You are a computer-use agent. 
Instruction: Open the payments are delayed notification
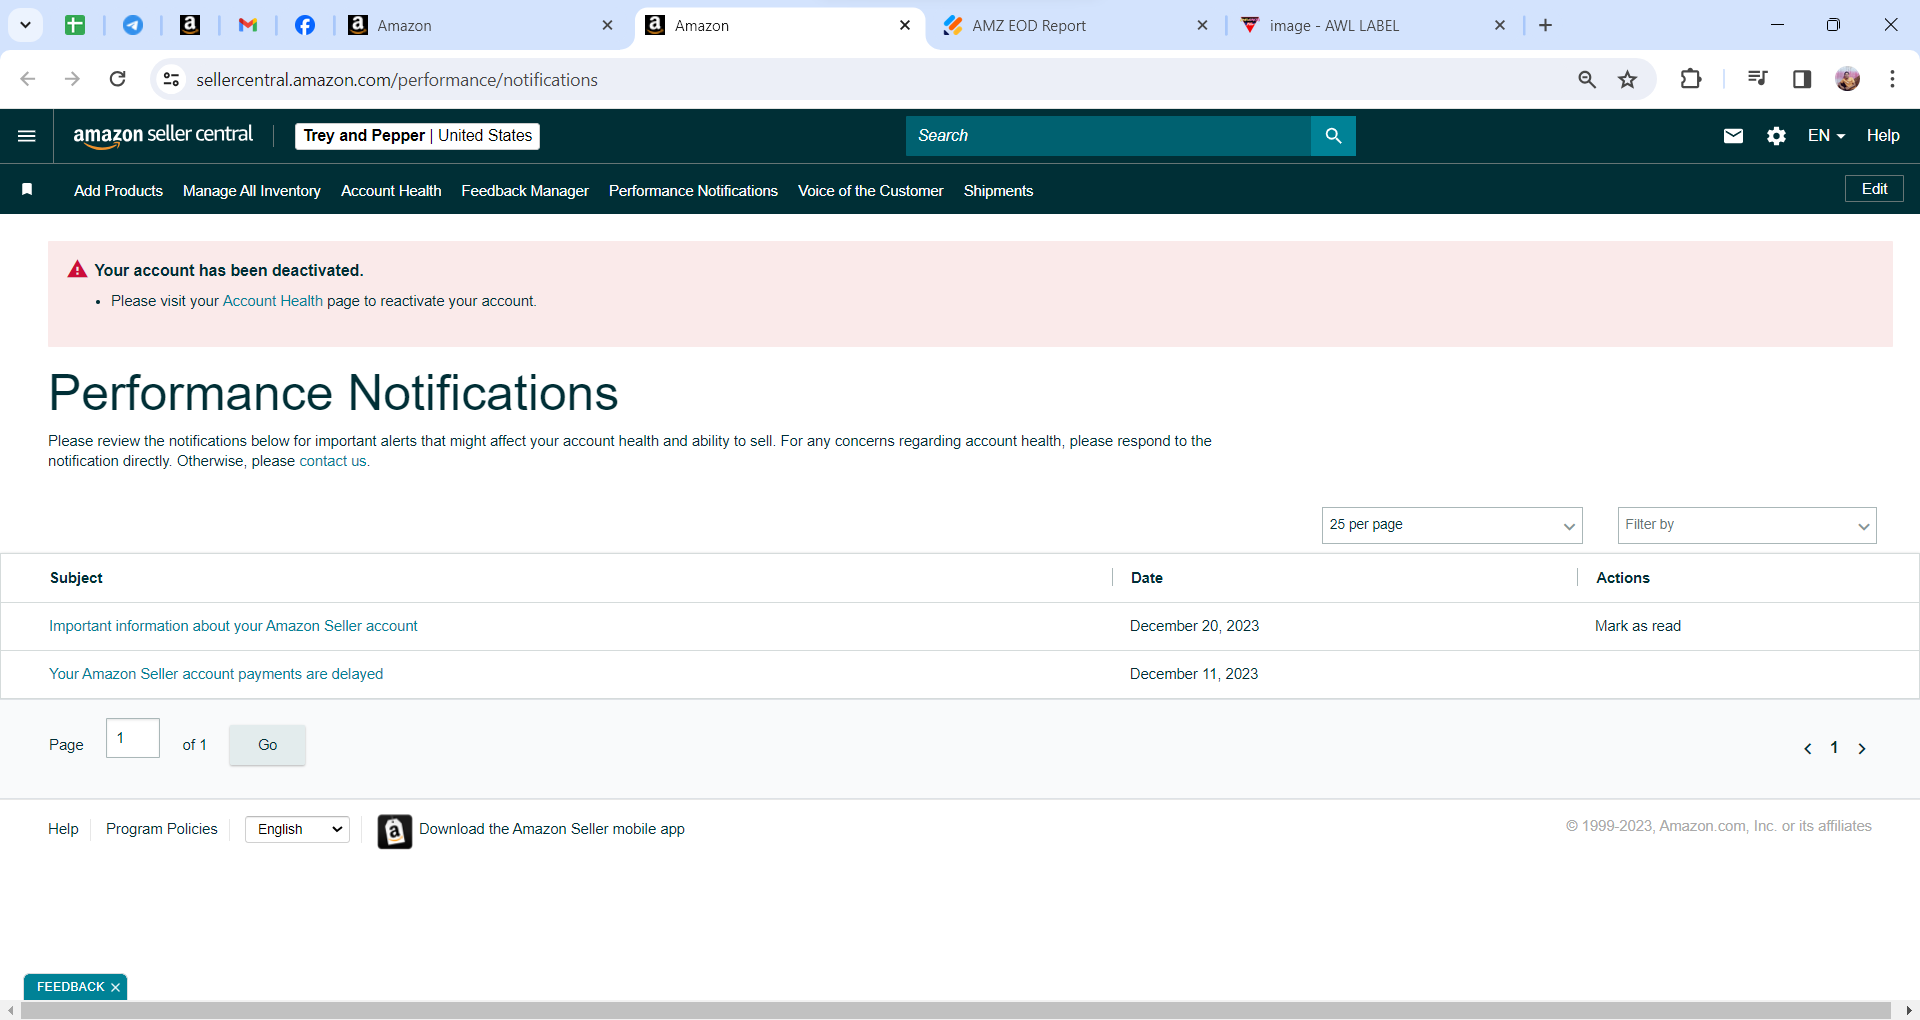(216, 674)
